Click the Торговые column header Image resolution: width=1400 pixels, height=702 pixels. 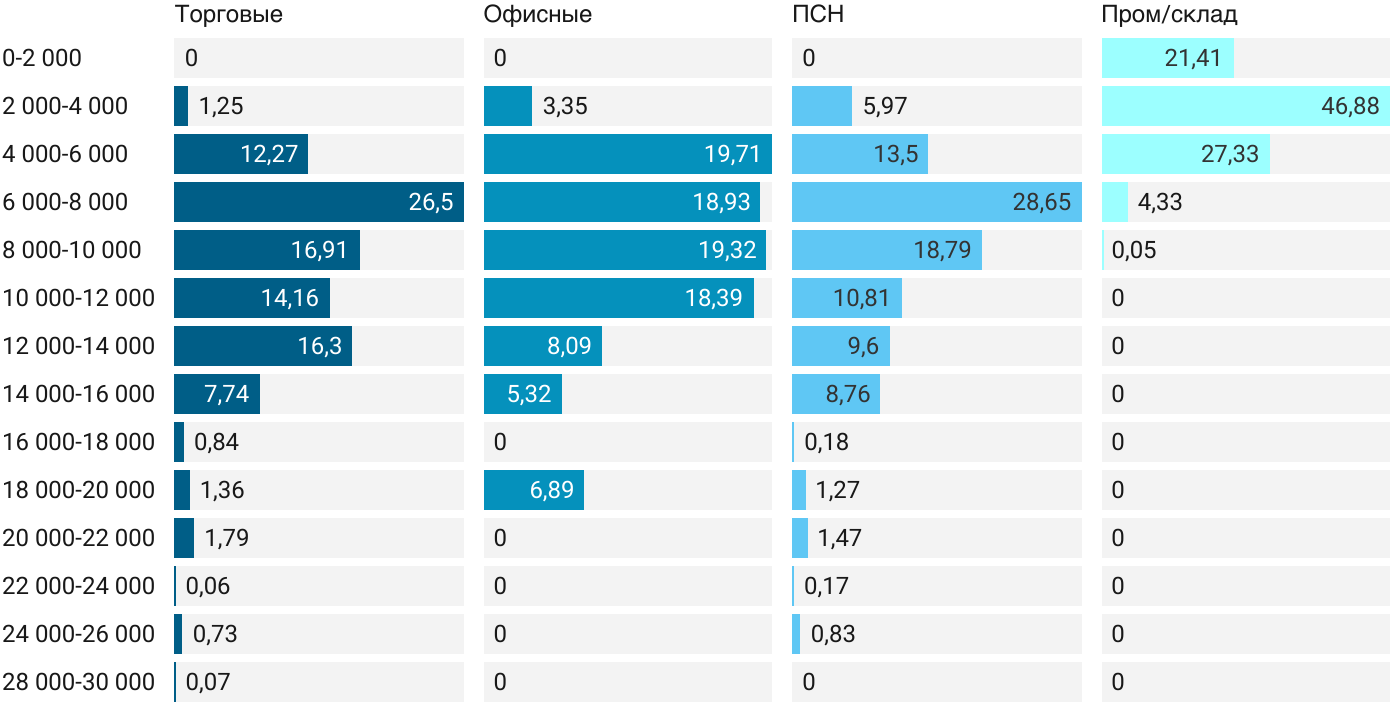tap(228, 14)
